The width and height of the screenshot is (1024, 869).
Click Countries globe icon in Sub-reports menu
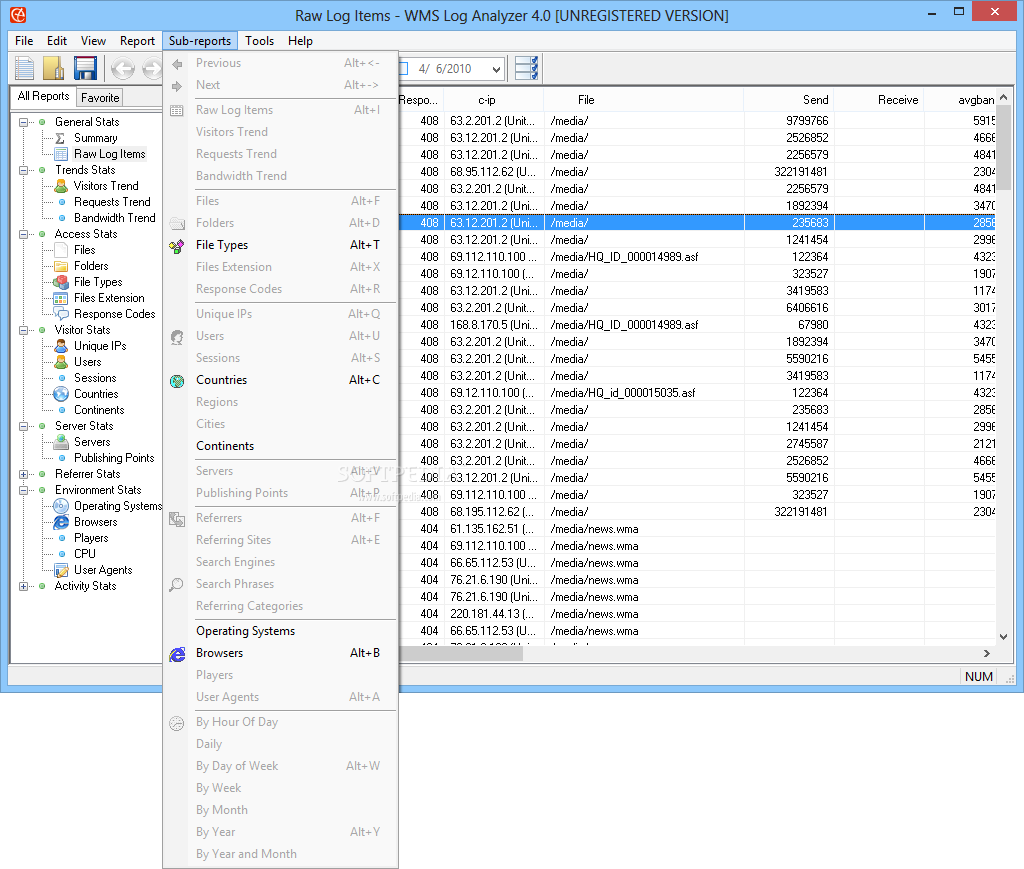pyautogui.click(x=177, y=381)
